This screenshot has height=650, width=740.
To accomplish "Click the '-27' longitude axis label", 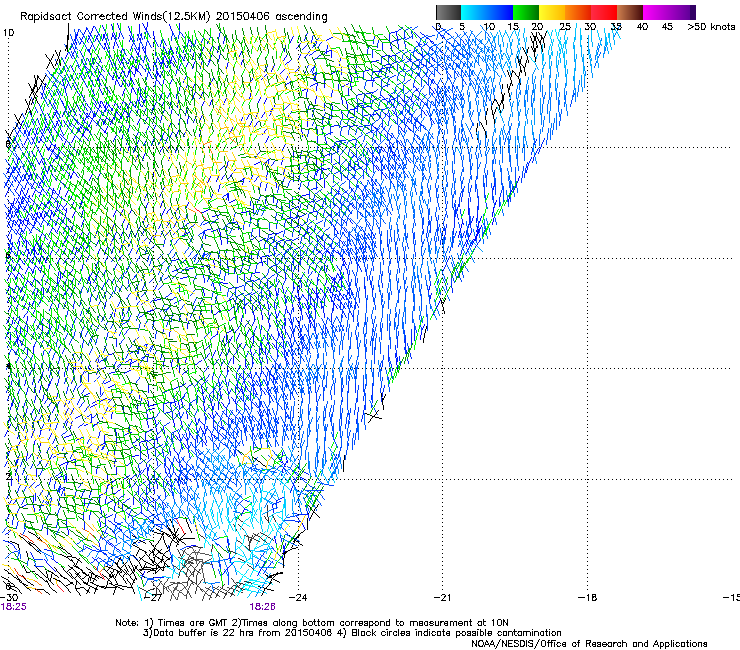I will tap(153, 597).
